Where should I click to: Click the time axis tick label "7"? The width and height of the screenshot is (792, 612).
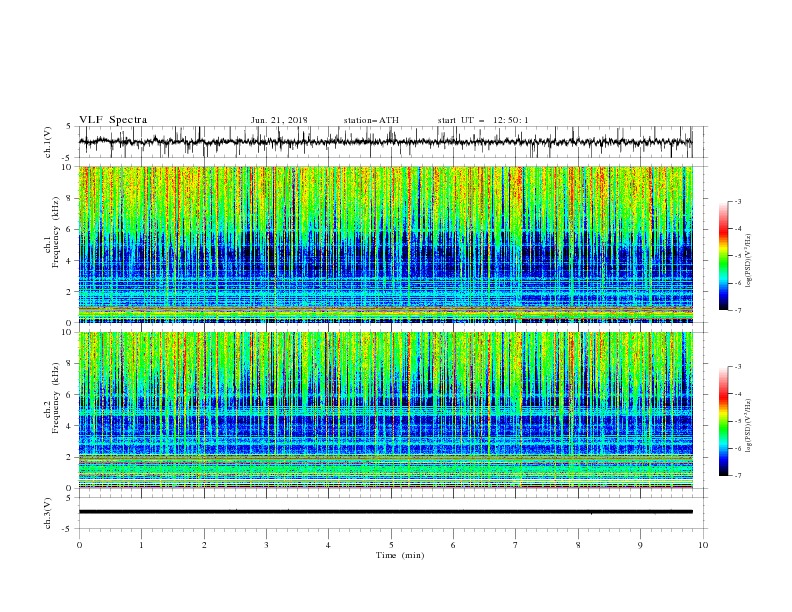(x=516, y=545)
